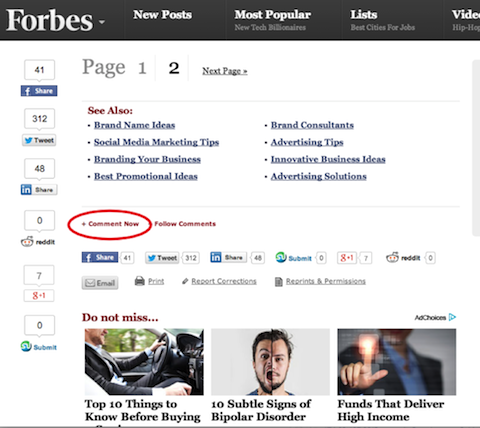Open the partially visible Video menu
This screenshot has width=480, height=428.
(x=466, y=15)
